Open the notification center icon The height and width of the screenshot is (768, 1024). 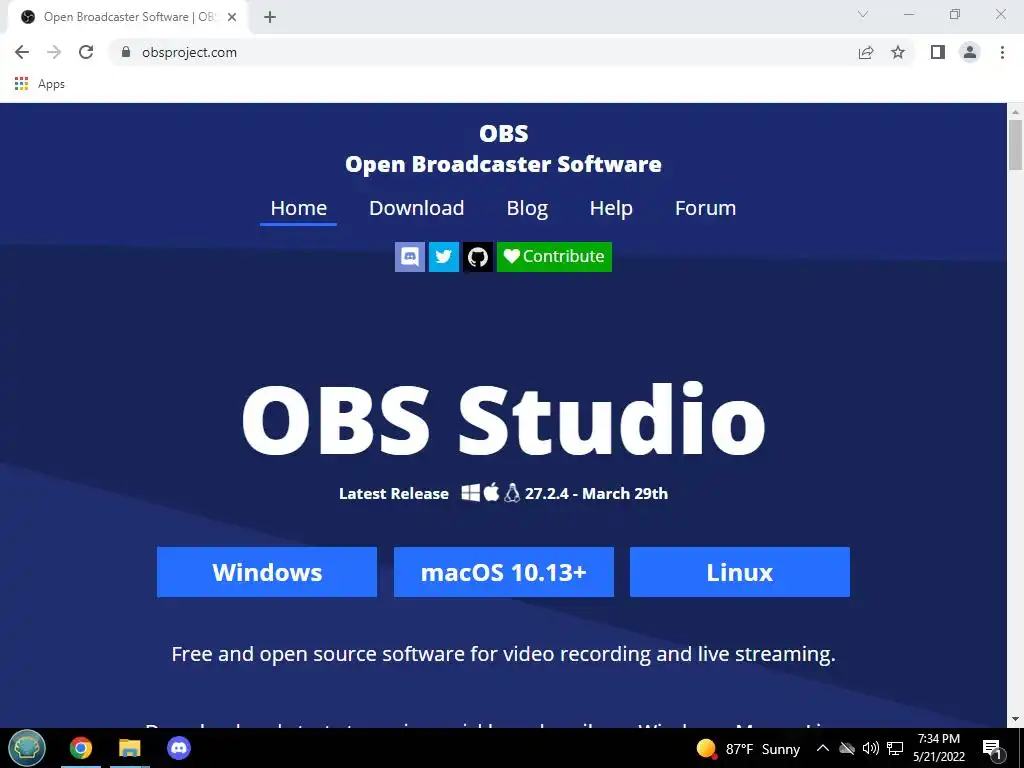coord(992,748)
